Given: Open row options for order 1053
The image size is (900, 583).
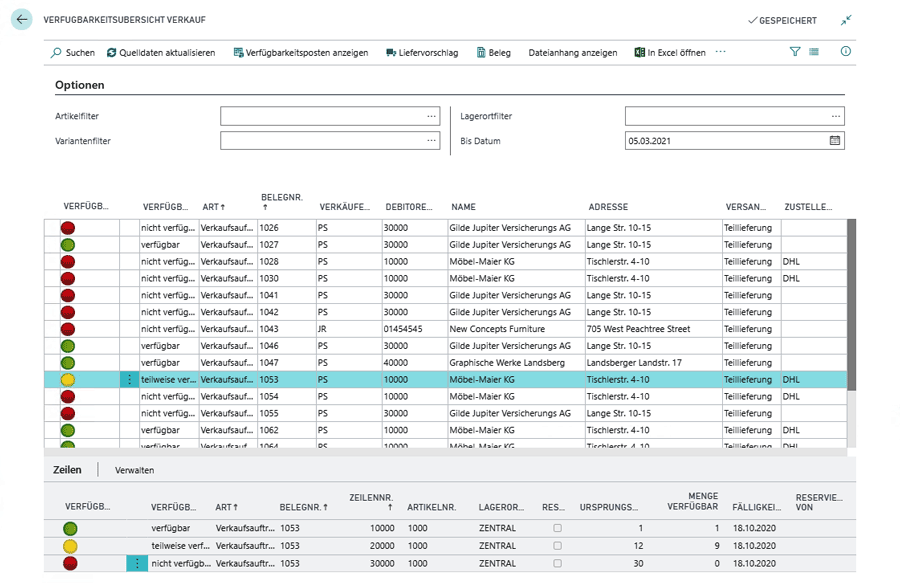Looking at the screenshot, I should (129, 380).
